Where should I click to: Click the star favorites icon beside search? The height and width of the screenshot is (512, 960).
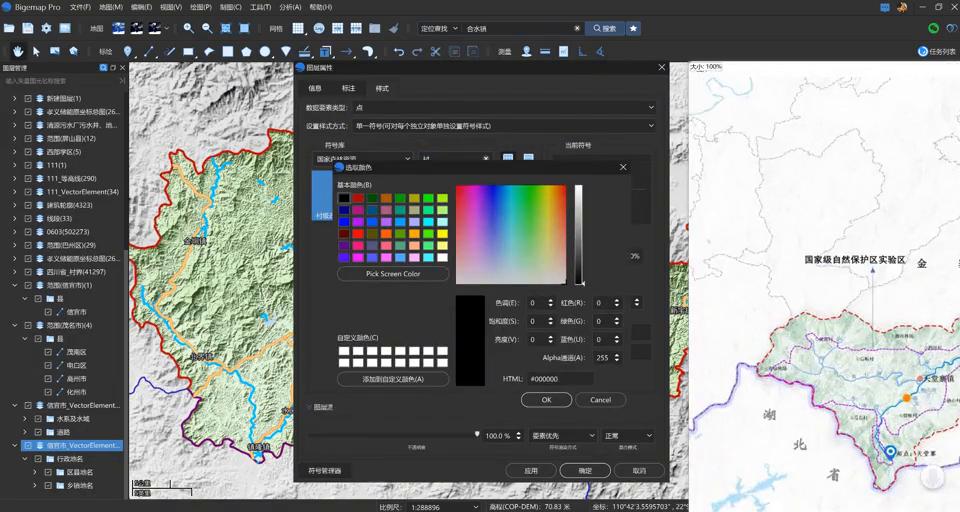click(633, 28)
